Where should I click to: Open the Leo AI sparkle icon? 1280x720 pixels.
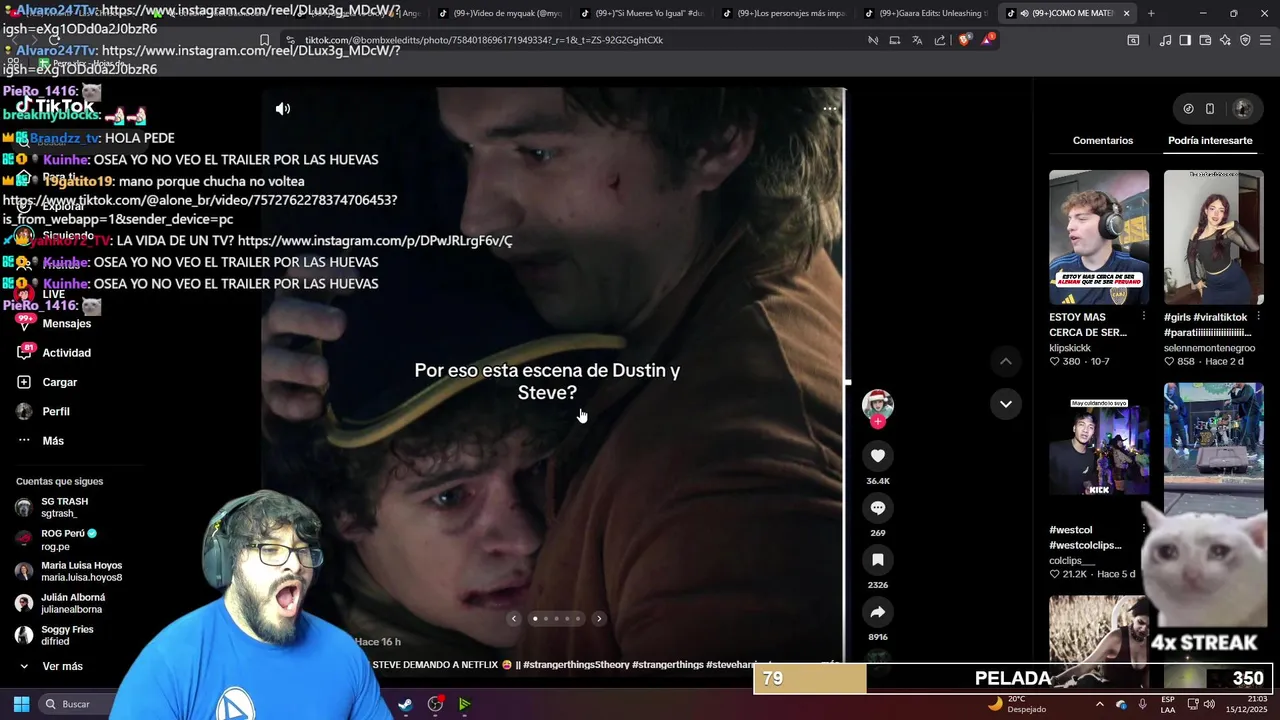tap(1225, 40)
